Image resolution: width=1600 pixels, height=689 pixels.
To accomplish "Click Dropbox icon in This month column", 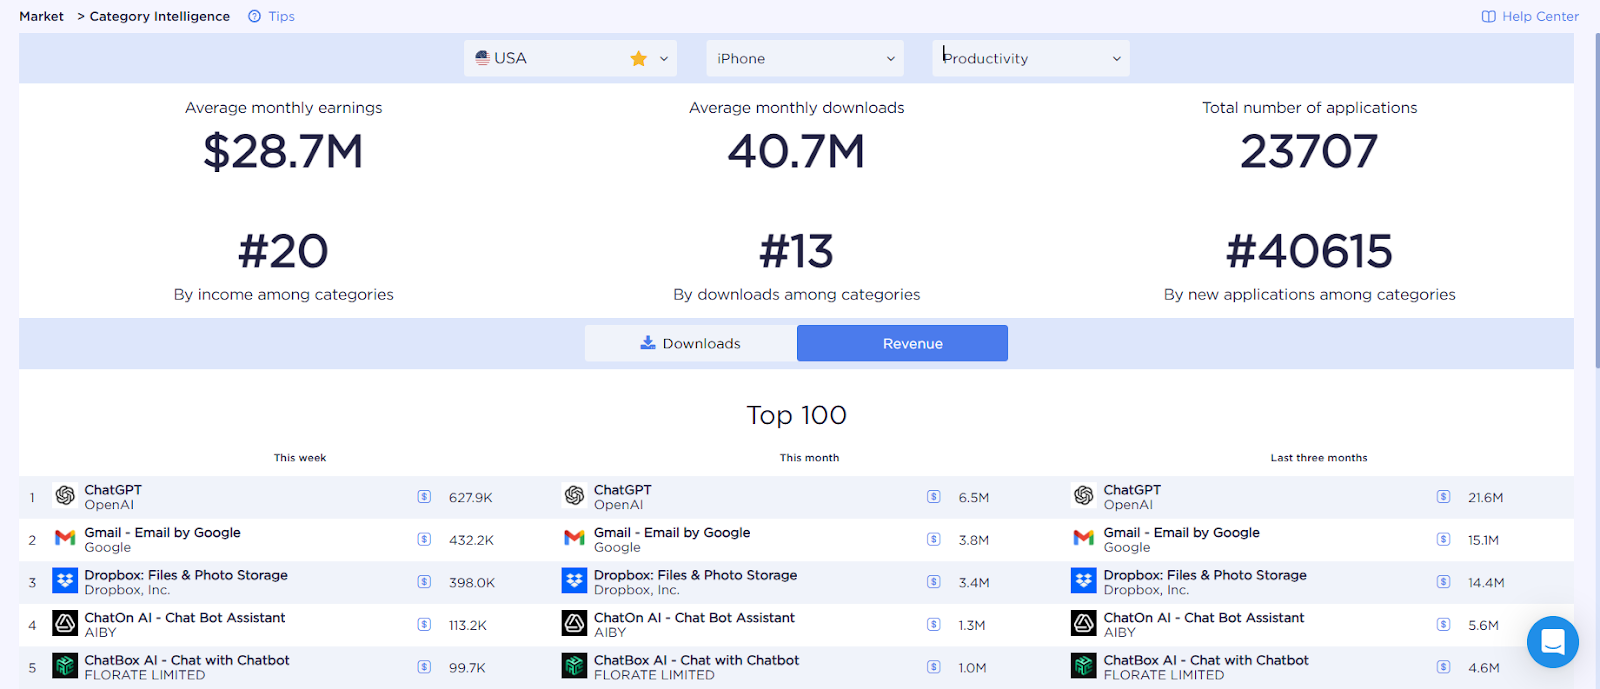I will [x=574, y=581].
